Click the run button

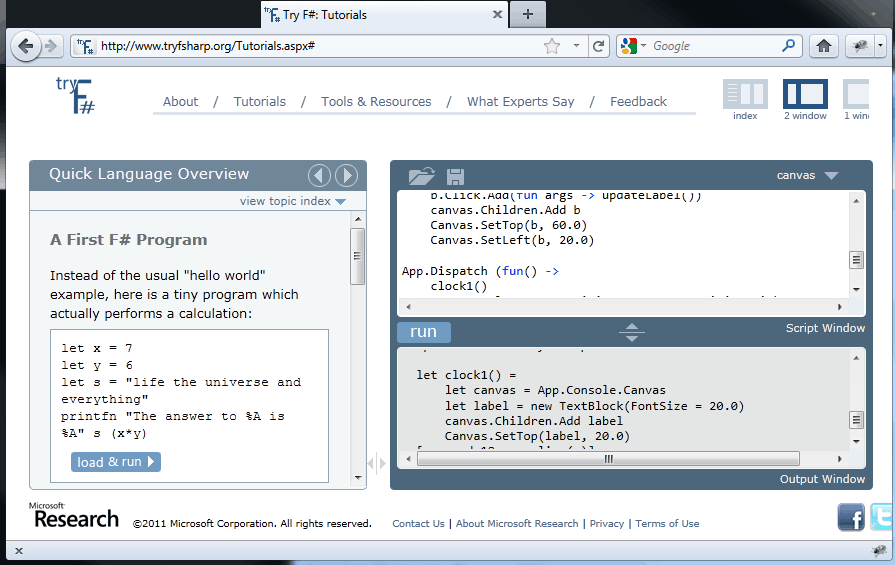pos(424,332)
